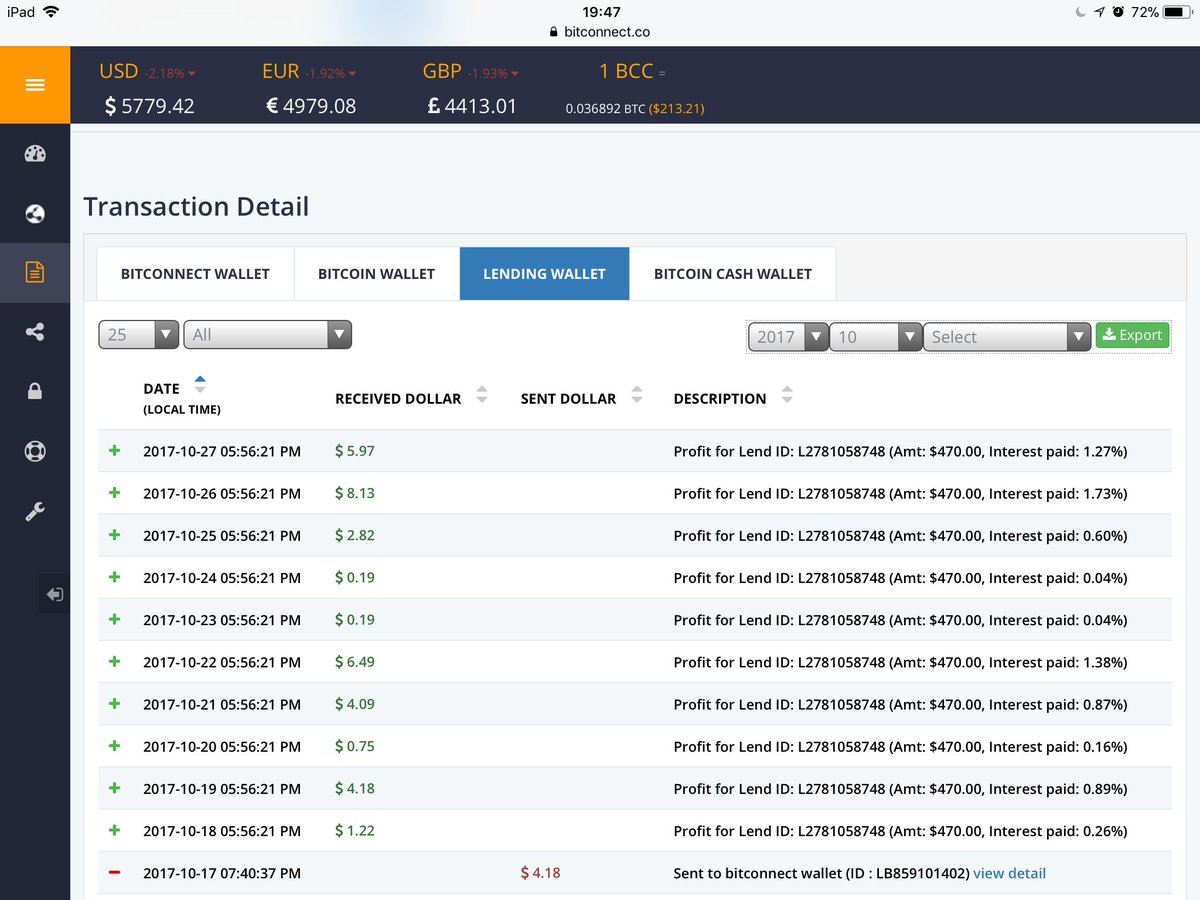Sort the Description column
Image resolution: width=1200 pixels, height=900 pixels.
point(787,396)
